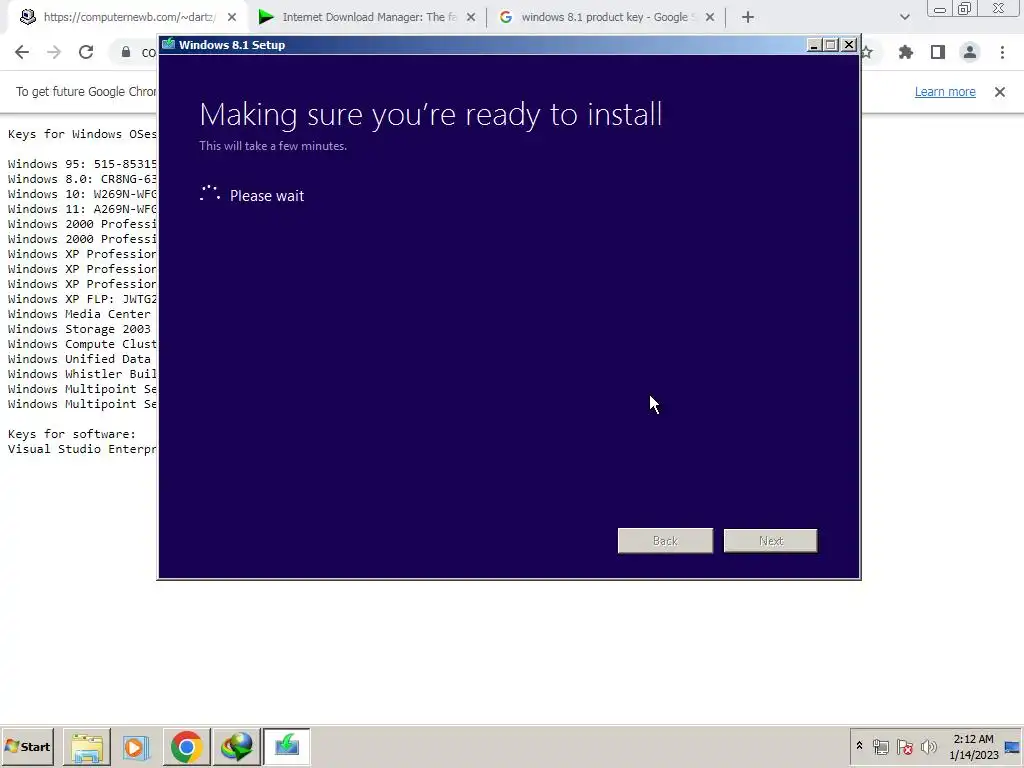
Task: Select the 'Windows Media Center' line
Action: pos(79,314)
